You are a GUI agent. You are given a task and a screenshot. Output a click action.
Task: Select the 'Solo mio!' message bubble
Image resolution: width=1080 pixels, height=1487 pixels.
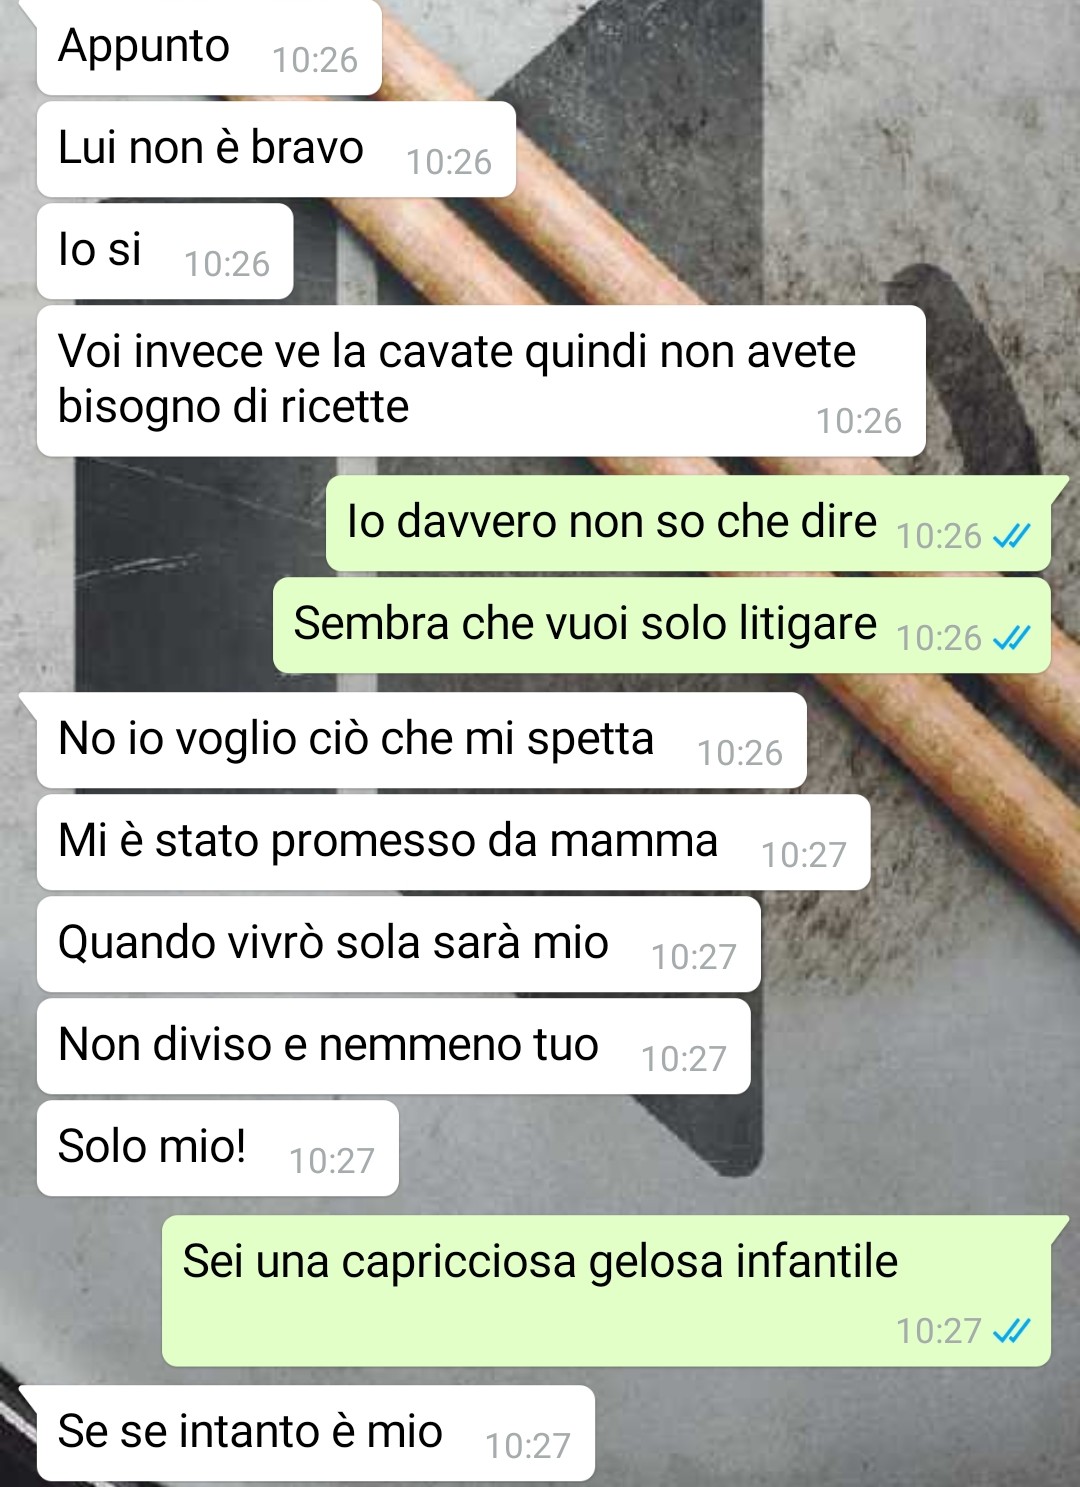tap(218, 1149)
